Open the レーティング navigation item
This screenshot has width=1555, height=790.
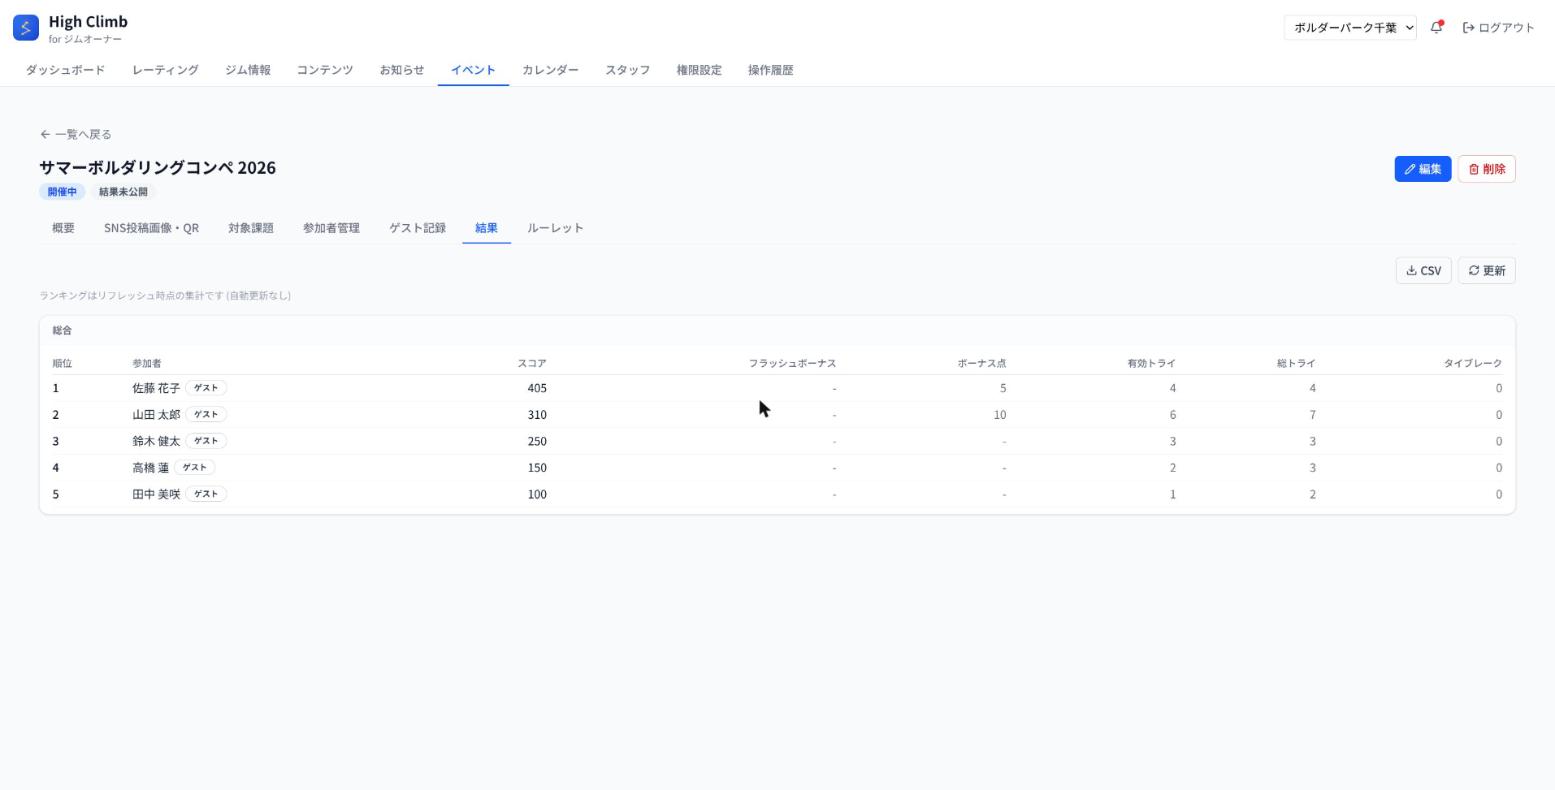(165, 70)
